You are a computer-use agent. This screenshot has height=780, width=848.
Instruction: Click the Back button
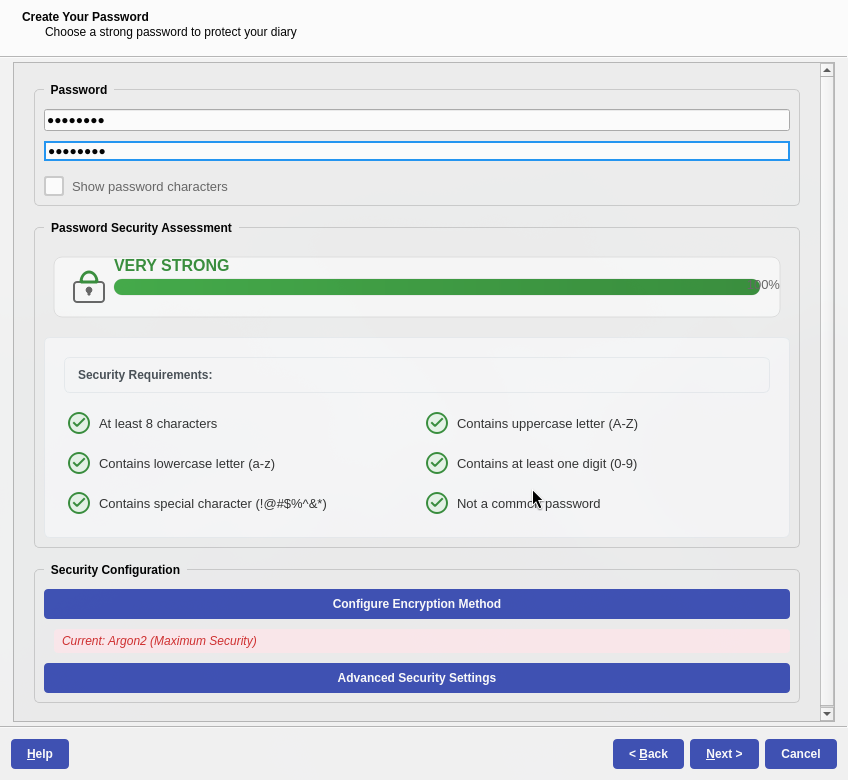648,753
